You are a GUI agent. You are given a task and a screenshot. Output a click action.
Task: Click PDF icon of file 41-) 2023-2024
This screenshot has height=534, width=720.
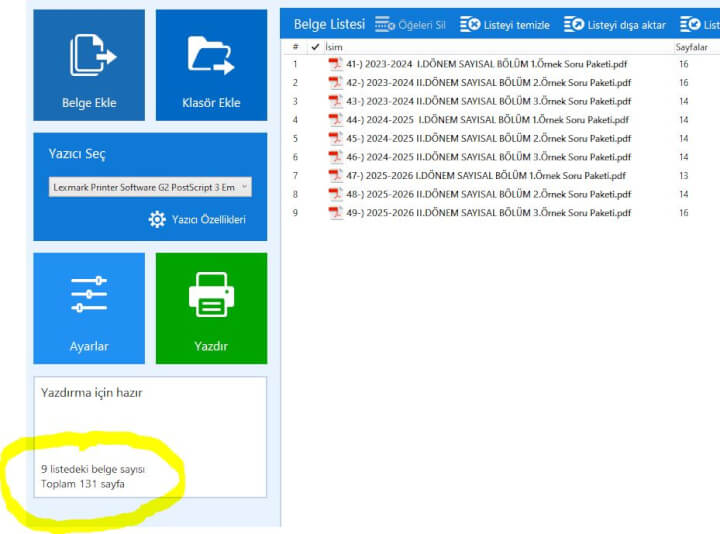point(335,64)
